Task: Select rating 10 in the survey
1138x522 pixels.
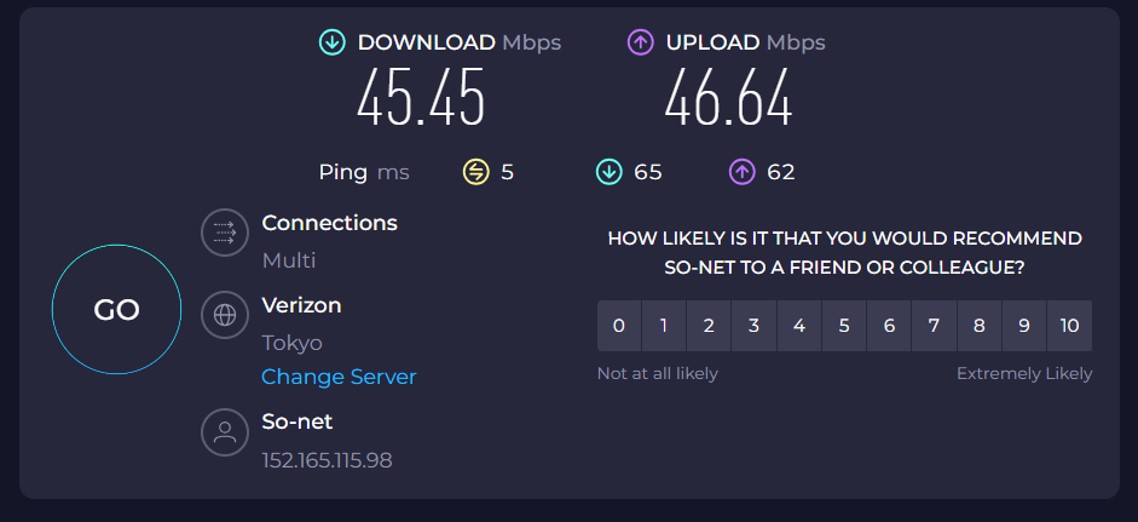Action: 1070,325
